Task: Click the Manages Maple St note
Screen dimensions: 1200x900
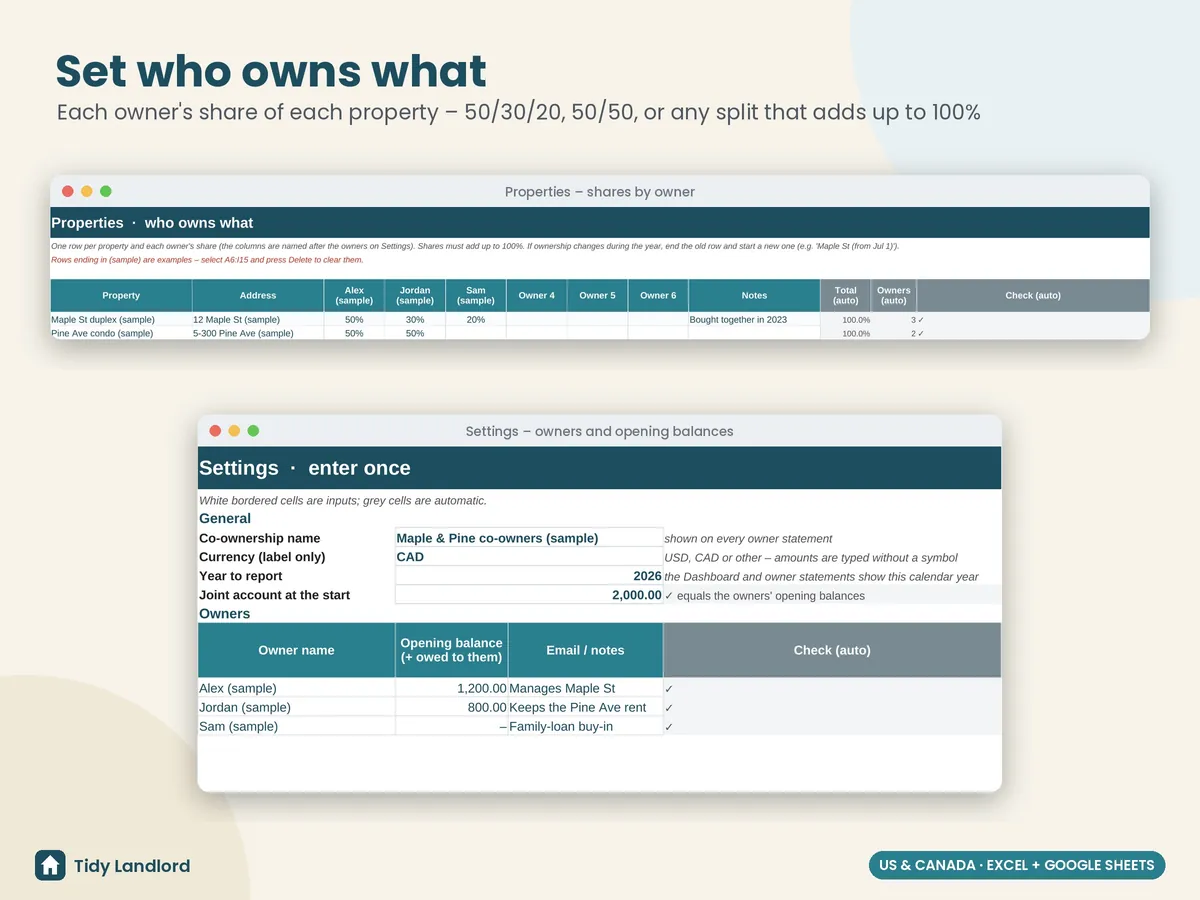Action: coord(585,688)
